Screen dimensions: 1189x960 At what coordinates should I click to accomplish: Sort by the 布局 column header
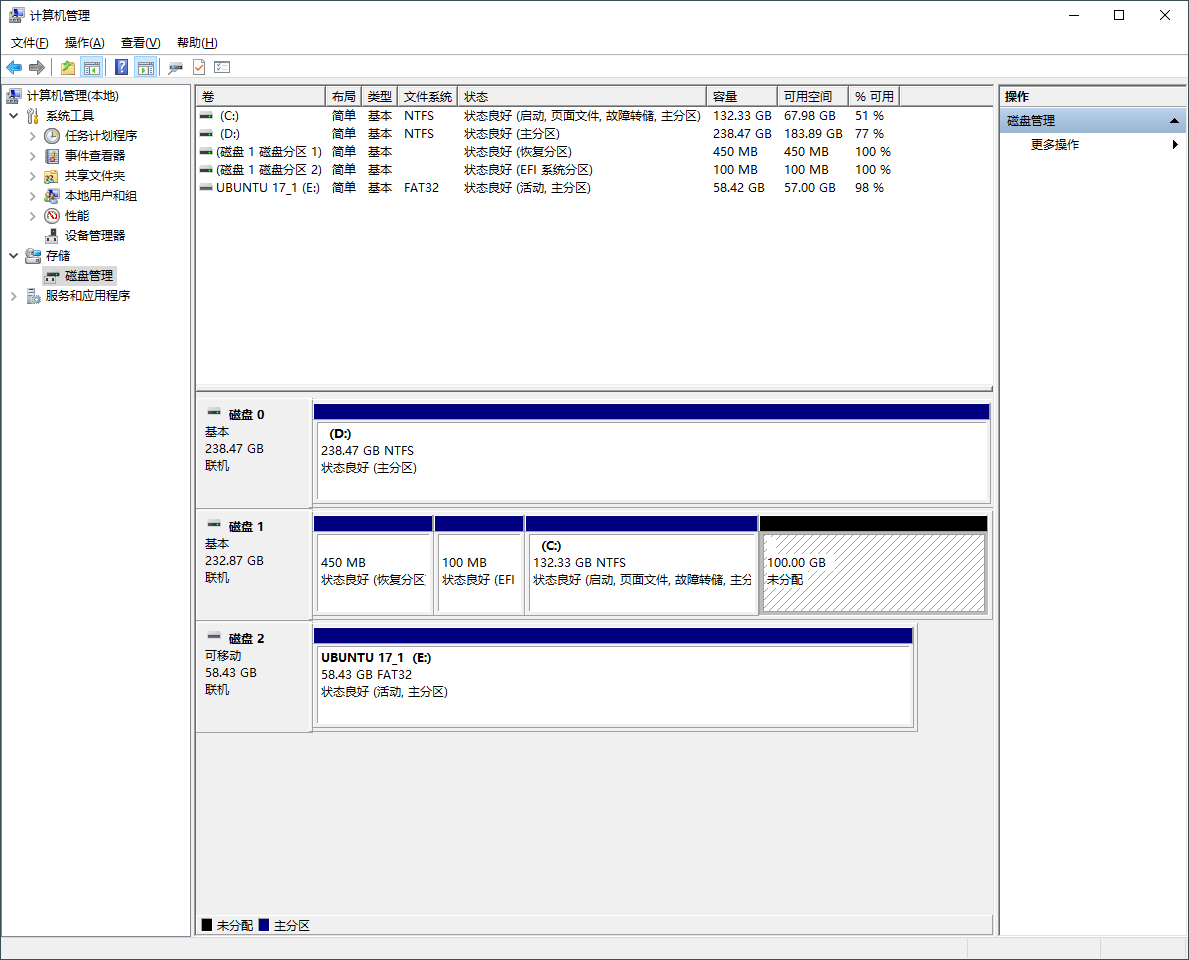pos(344,96)
